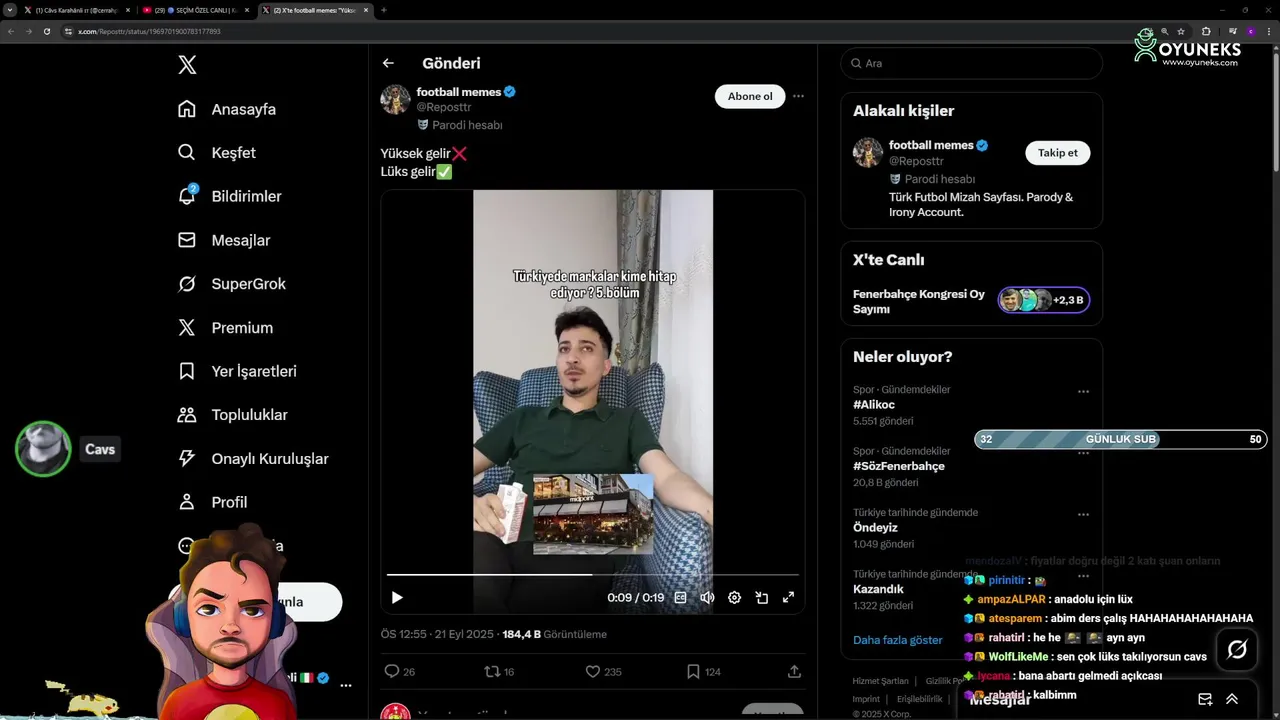Click the Ara search field
The image size is (1280, 720).
click(x=971, y=63)
